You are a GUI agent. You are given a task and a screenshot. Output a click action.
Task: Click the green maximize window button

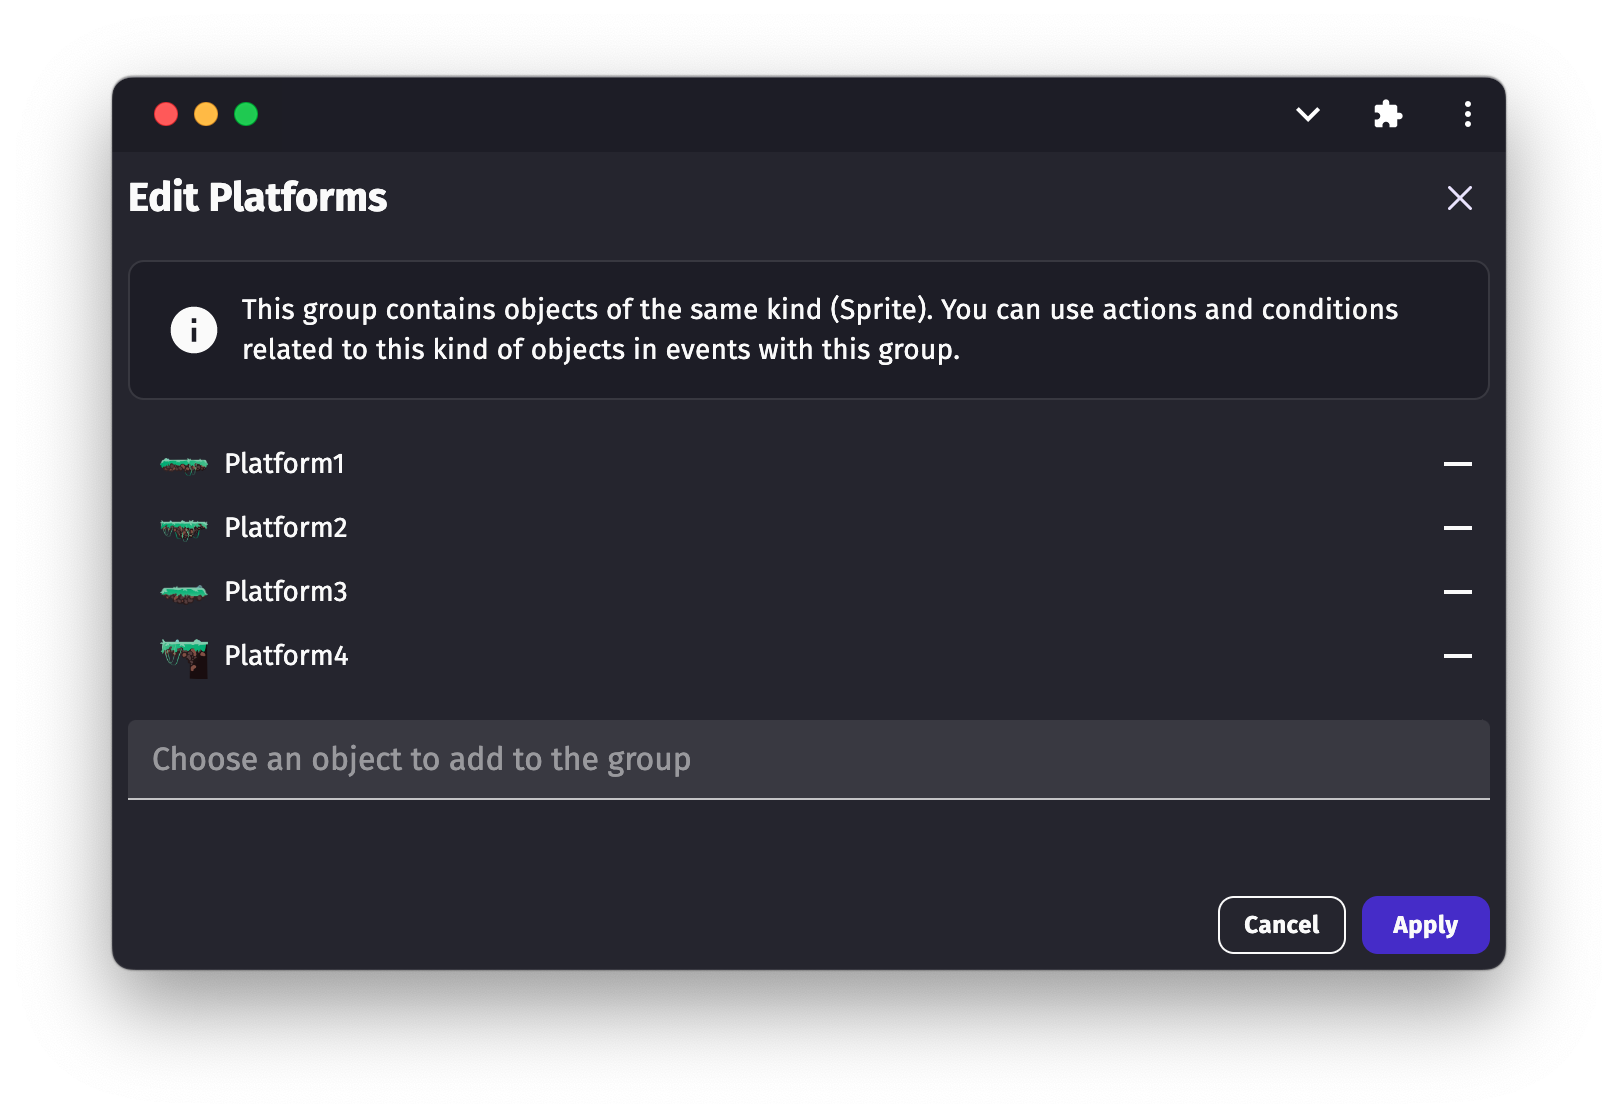coord(246,114)
